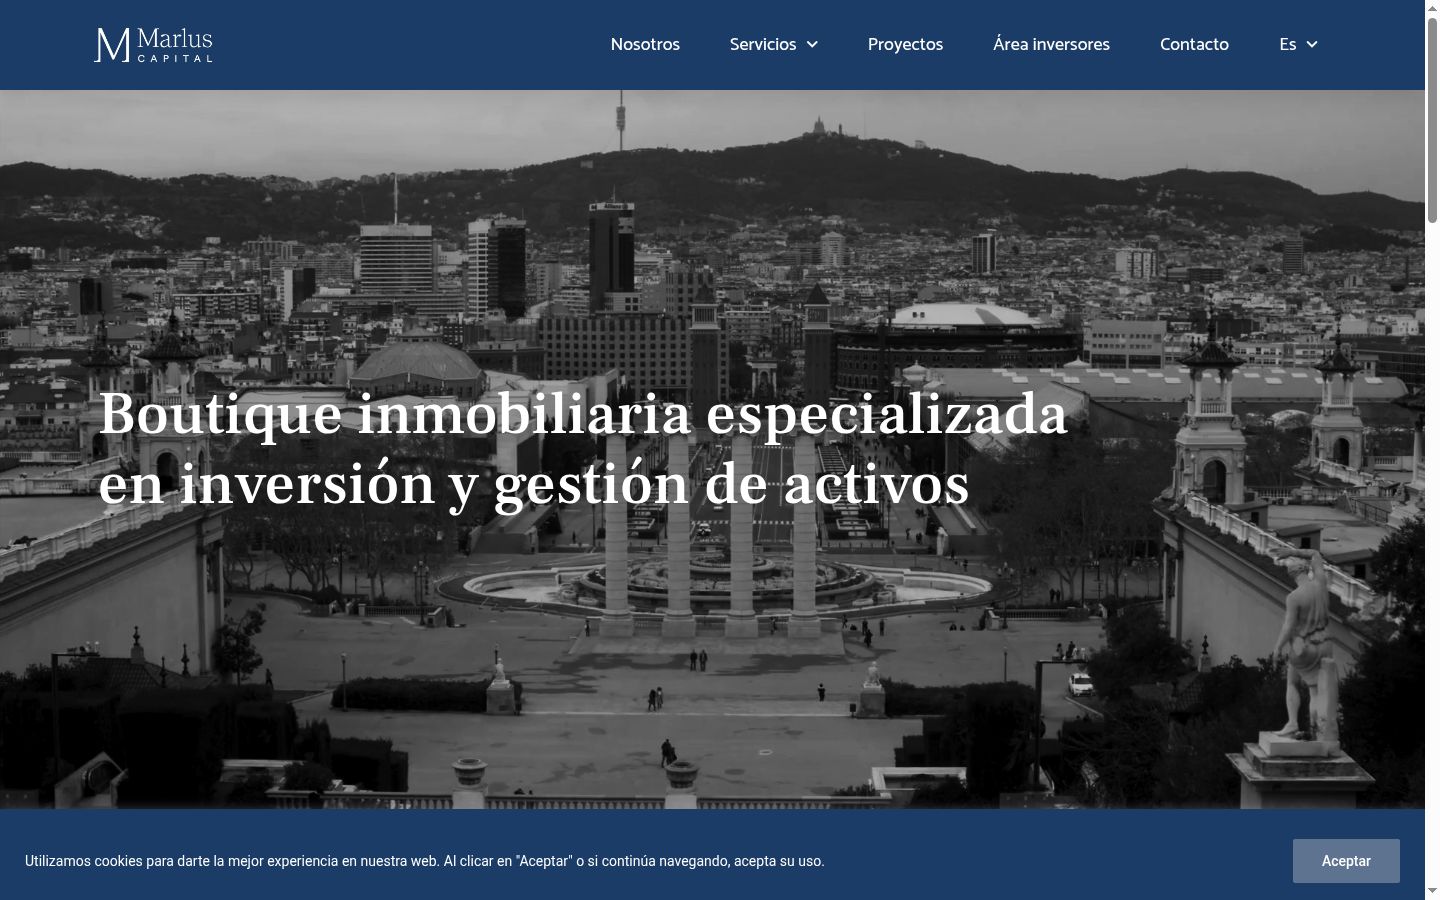Screen dimensions: 1440x900
Task: Click the cookie notice text "Utilizamos cookies"
Action: tap(84, 861)
